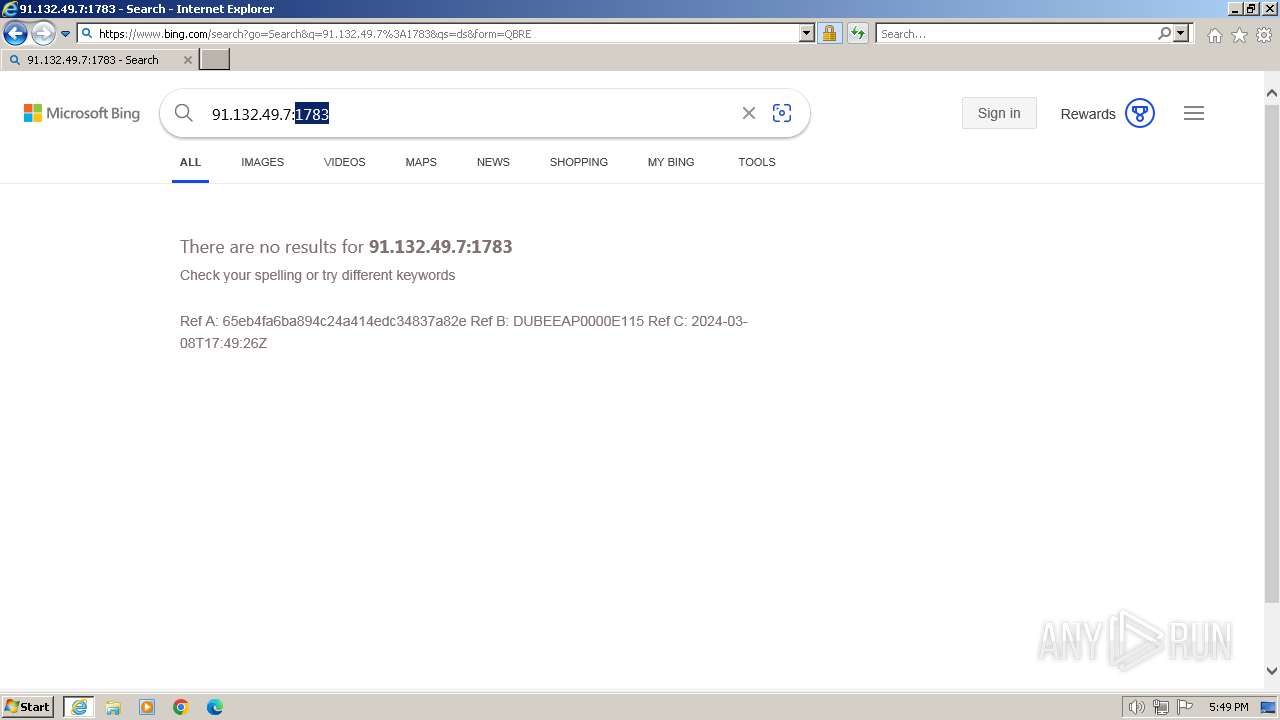Click the refresh page icon
This screenshot has width=1280, height=720.
coord(857,33)
